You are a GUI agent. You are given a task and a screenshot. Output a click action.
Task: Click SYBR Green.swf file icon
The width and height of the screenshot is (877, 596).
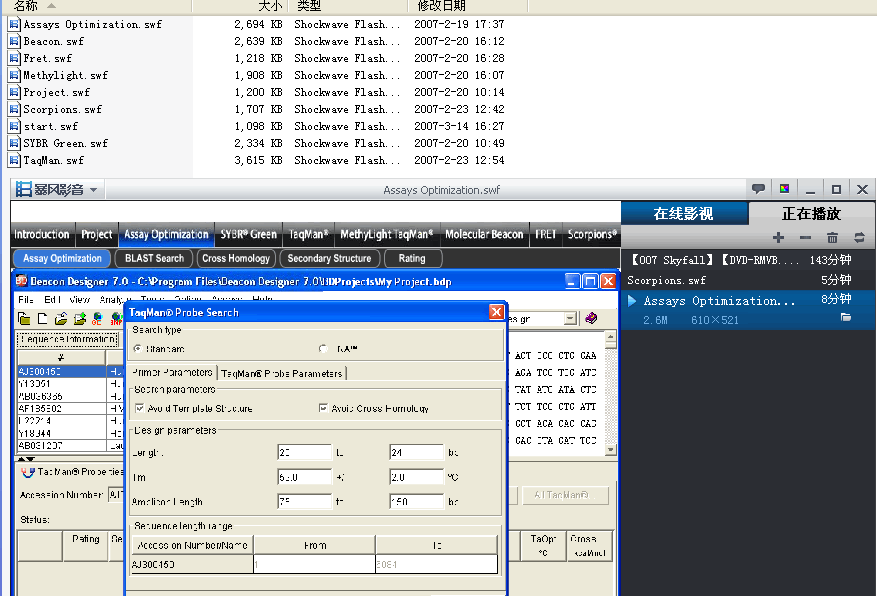pos(14,143)
